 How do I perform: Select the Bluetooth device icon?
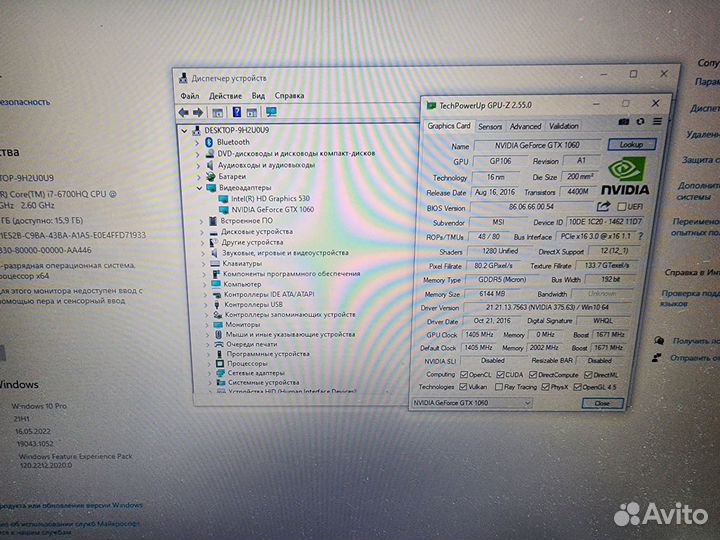pos(209,142)
